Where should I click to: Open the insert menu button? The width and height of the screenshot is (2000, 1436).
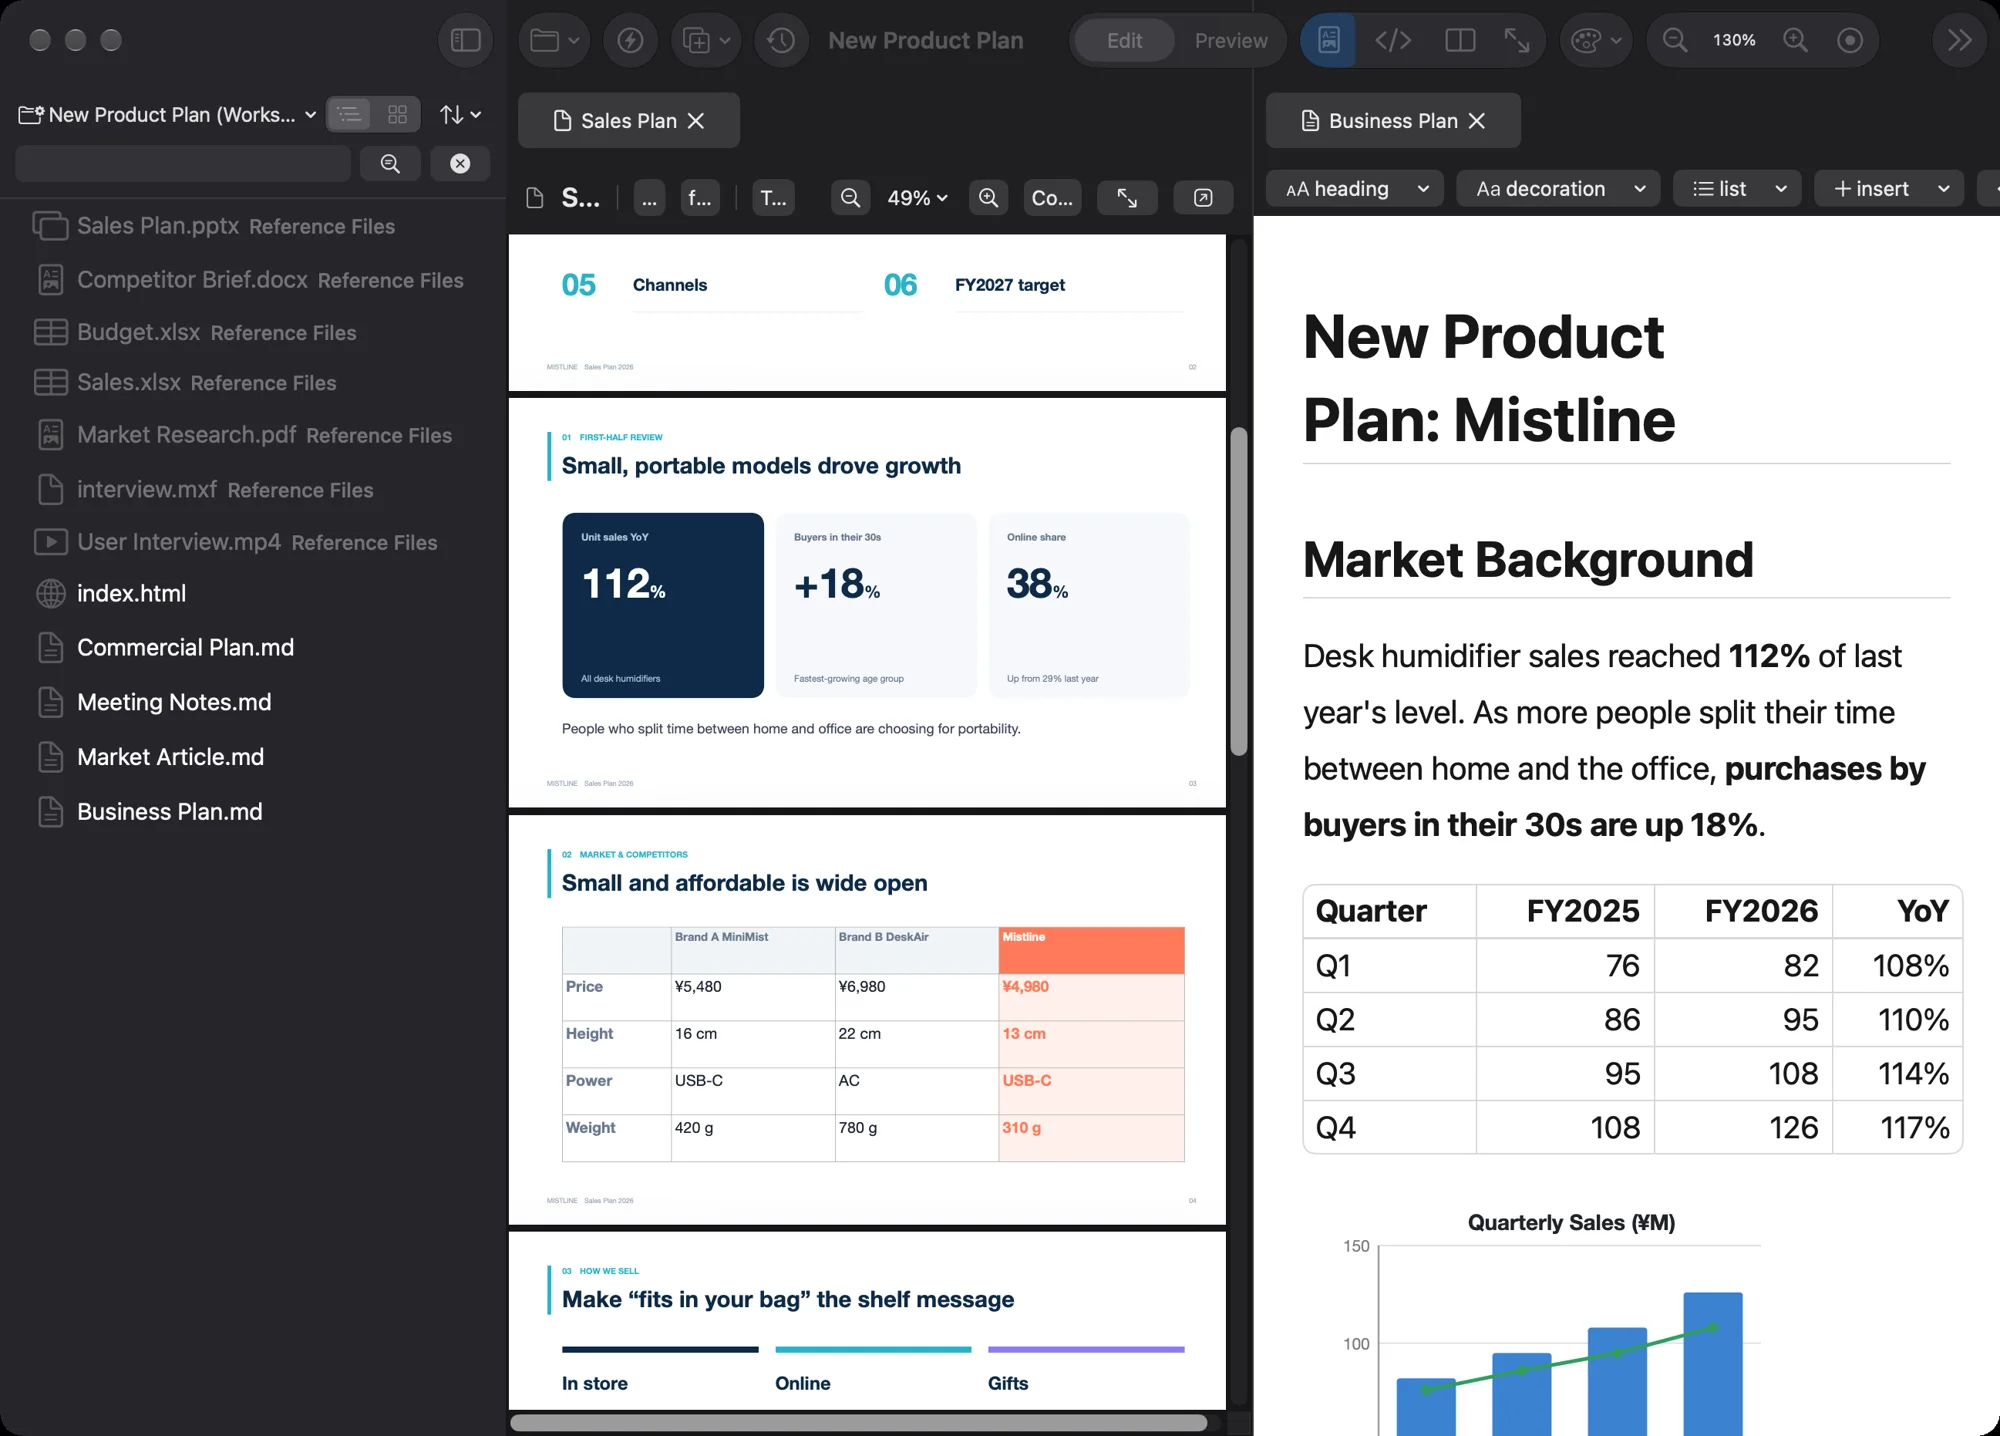1889,189
